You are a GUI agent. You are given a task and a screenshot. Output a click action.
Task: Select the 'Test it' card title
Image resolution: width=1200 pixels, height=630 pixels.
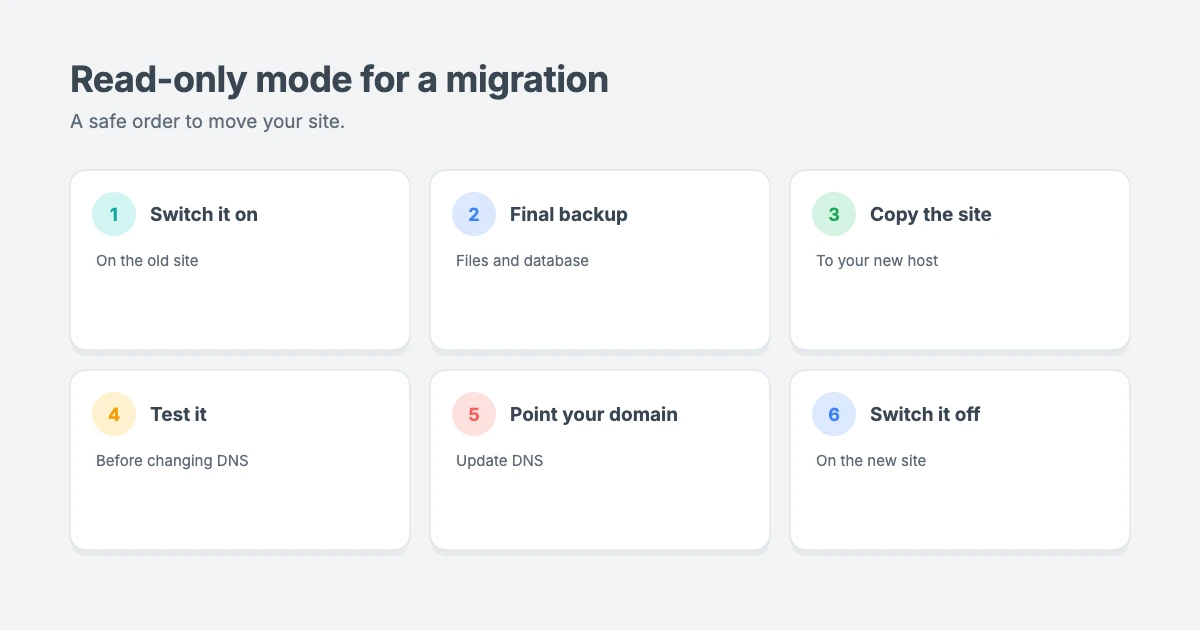coord(178,414)
